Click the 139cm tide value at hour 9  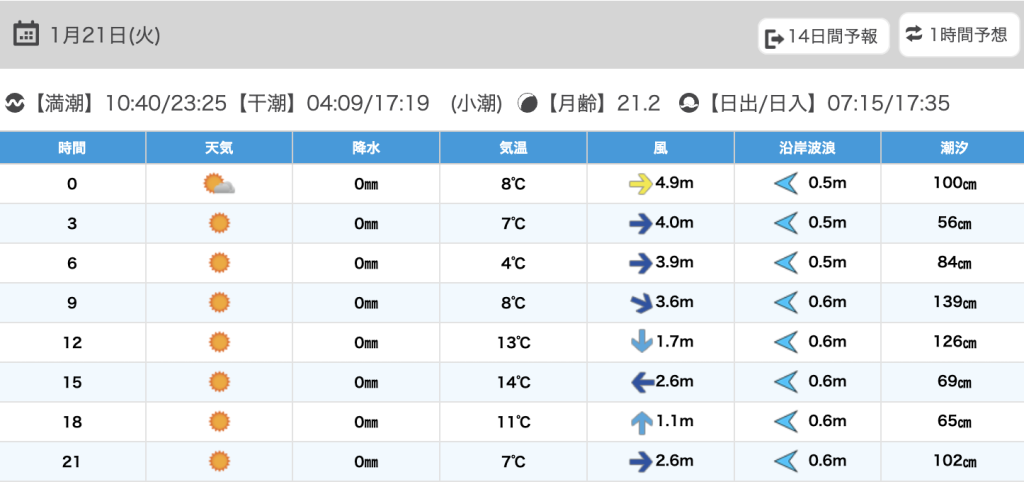pos(952,302)
